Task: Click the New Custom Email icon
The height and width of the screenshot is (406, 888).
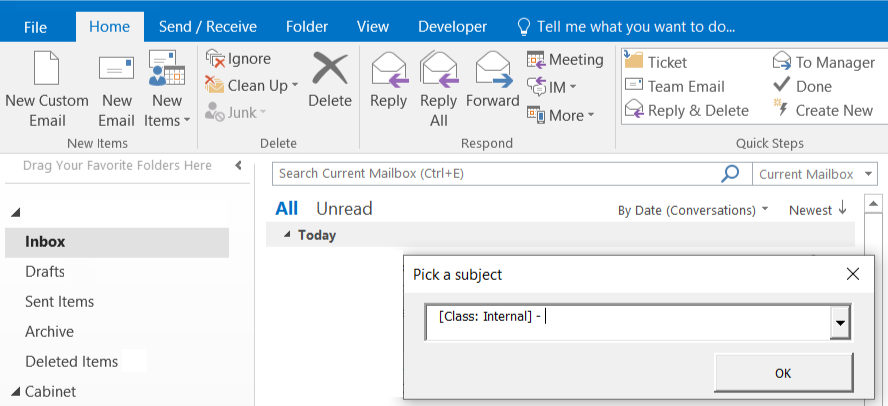Action: [46, 69]
